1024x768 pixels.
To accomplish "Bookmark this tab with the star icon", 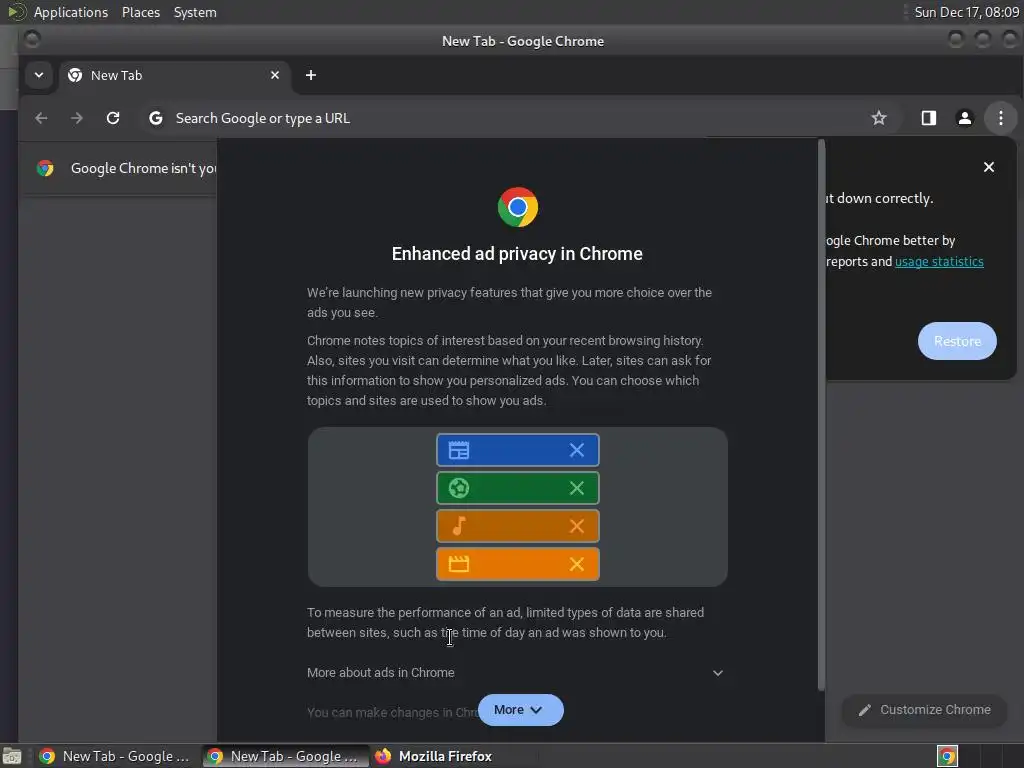I will (x=879, y=118).
